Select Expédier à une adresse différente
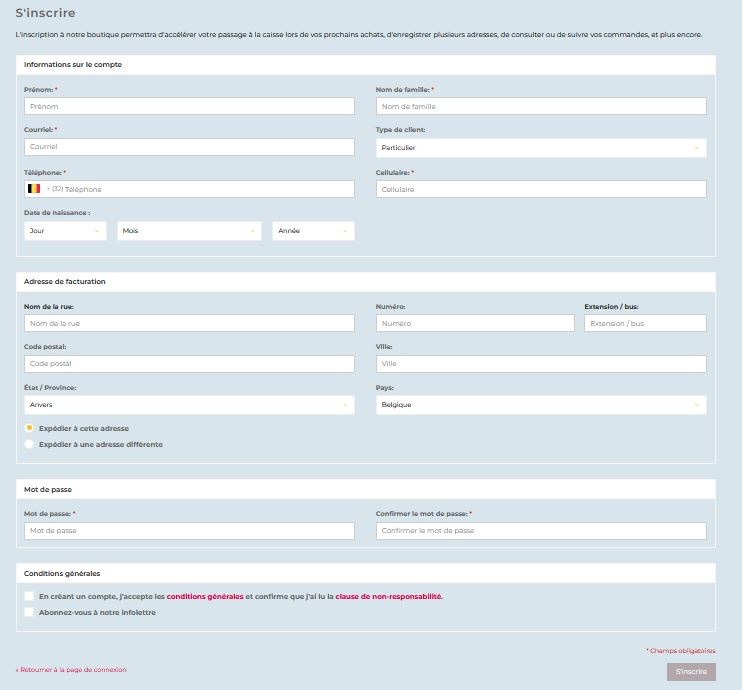 [x=30, y=444]
